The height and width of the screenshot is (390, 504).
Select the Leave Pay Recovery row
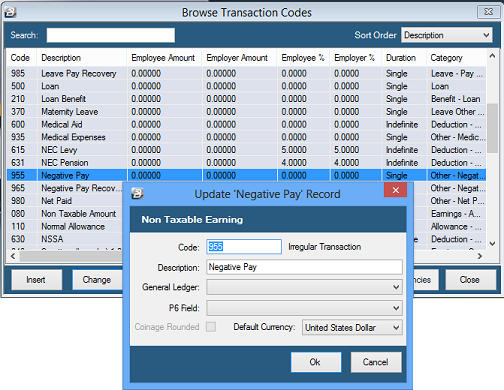(246, 73)
